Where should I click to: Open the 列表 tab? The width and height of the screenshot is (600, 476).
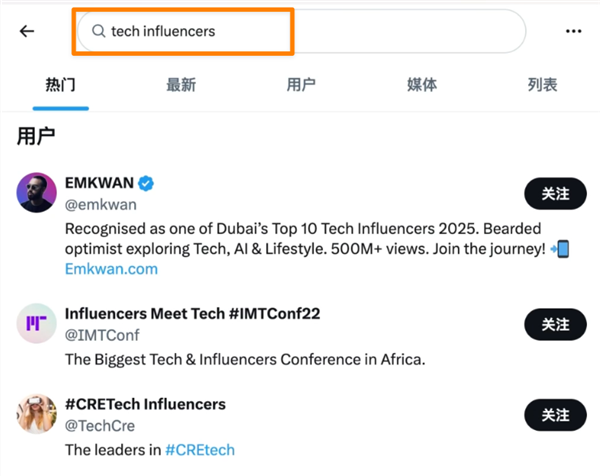pyautogui.click(x=542, y=85)
